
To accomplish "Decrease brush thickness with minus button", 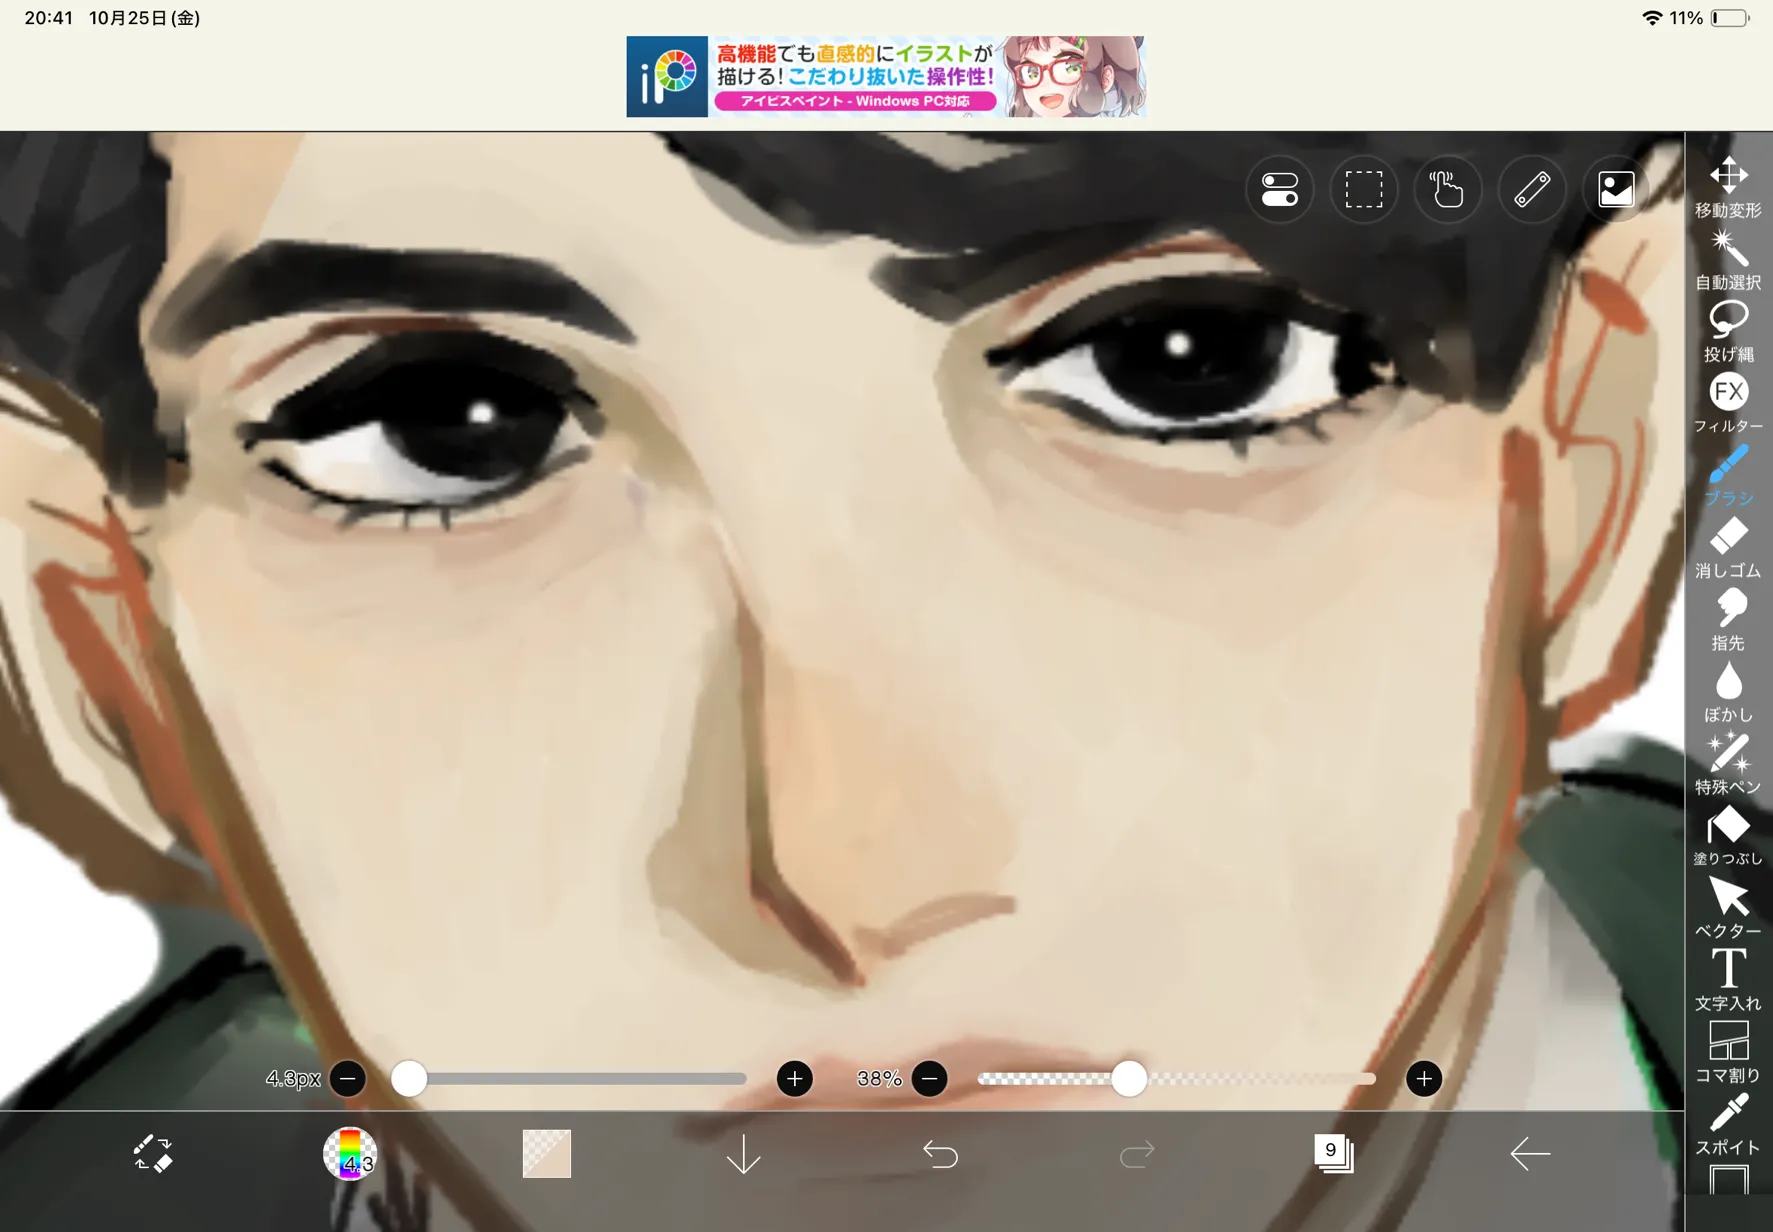I will [x=348, y=1079].
